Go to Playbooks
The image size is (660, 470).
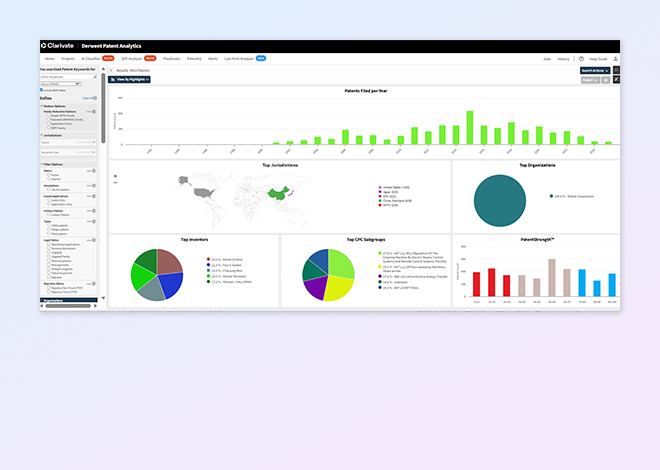point(171,58)
